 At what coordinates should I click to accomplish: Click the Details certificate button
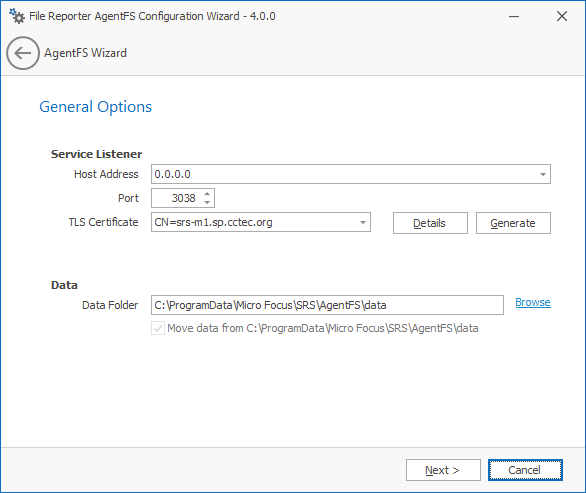click(430, 223)
